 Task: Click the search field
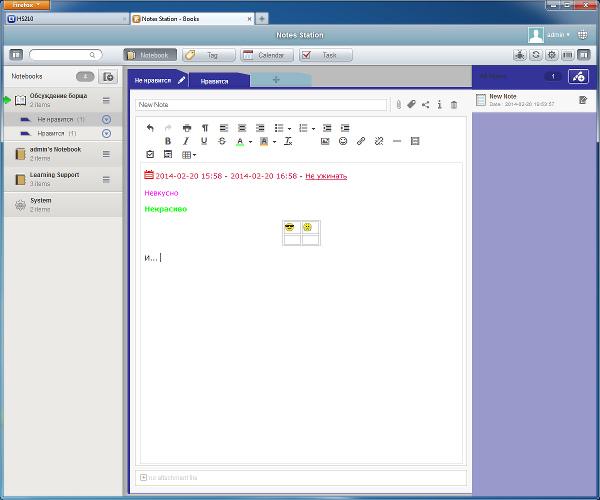point(65,55)
